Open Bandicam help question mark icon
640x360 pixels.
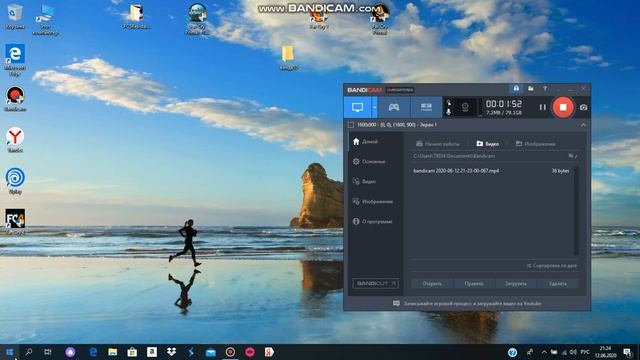click(x=545, y=89)
